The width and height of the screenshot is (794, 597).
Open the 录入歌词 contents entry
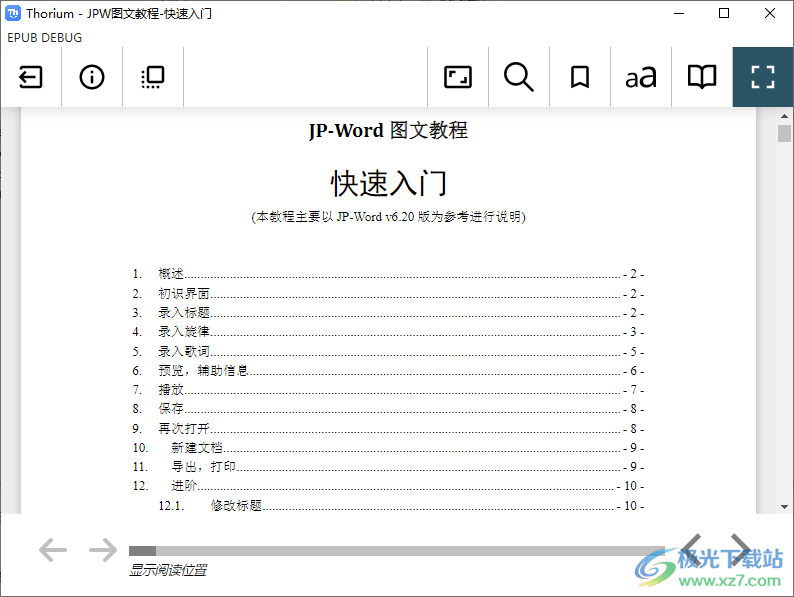(x=388, y=351)
